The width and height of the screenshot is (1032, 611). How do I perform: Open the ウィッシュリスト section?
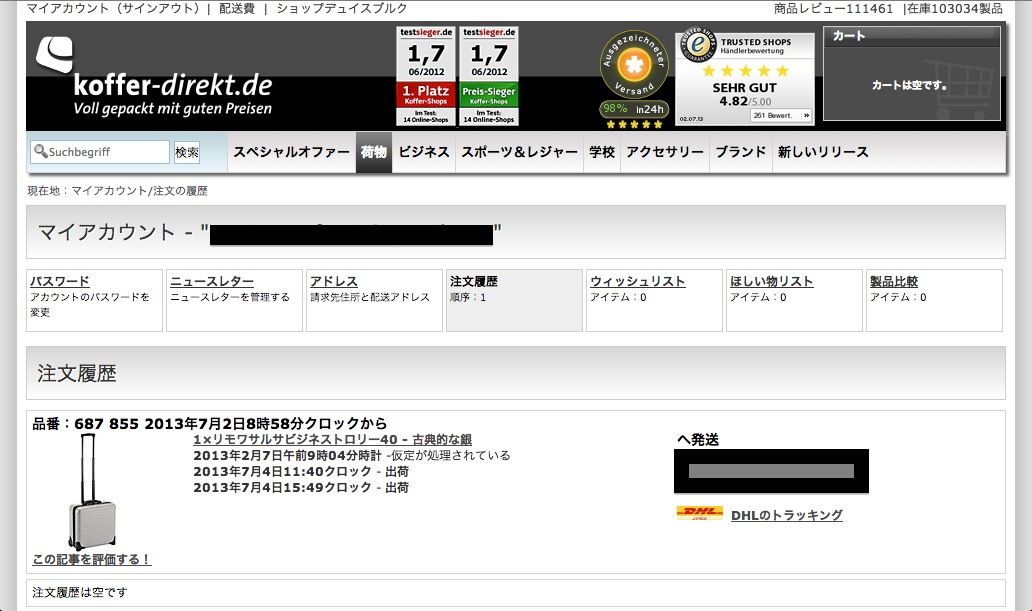654,300
